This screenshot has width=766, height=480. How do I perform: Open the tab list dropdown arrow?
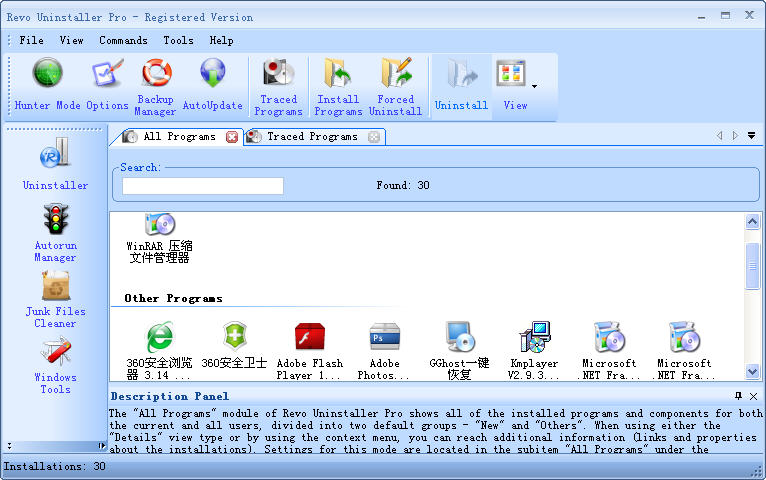pyautogui.click(x=751, y=136)
